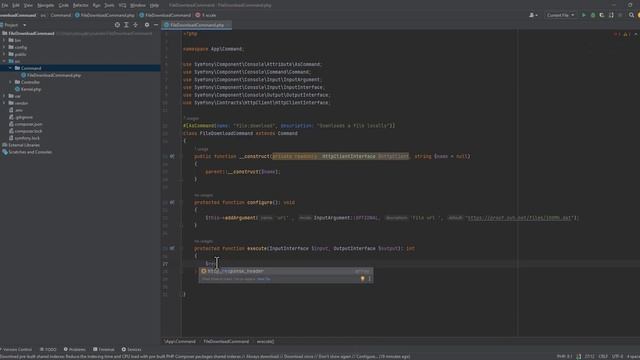Open three-dots menu in completion popup
Image resolution: width=640 pixels, height=360 pixels.
[x=369, y=279]
